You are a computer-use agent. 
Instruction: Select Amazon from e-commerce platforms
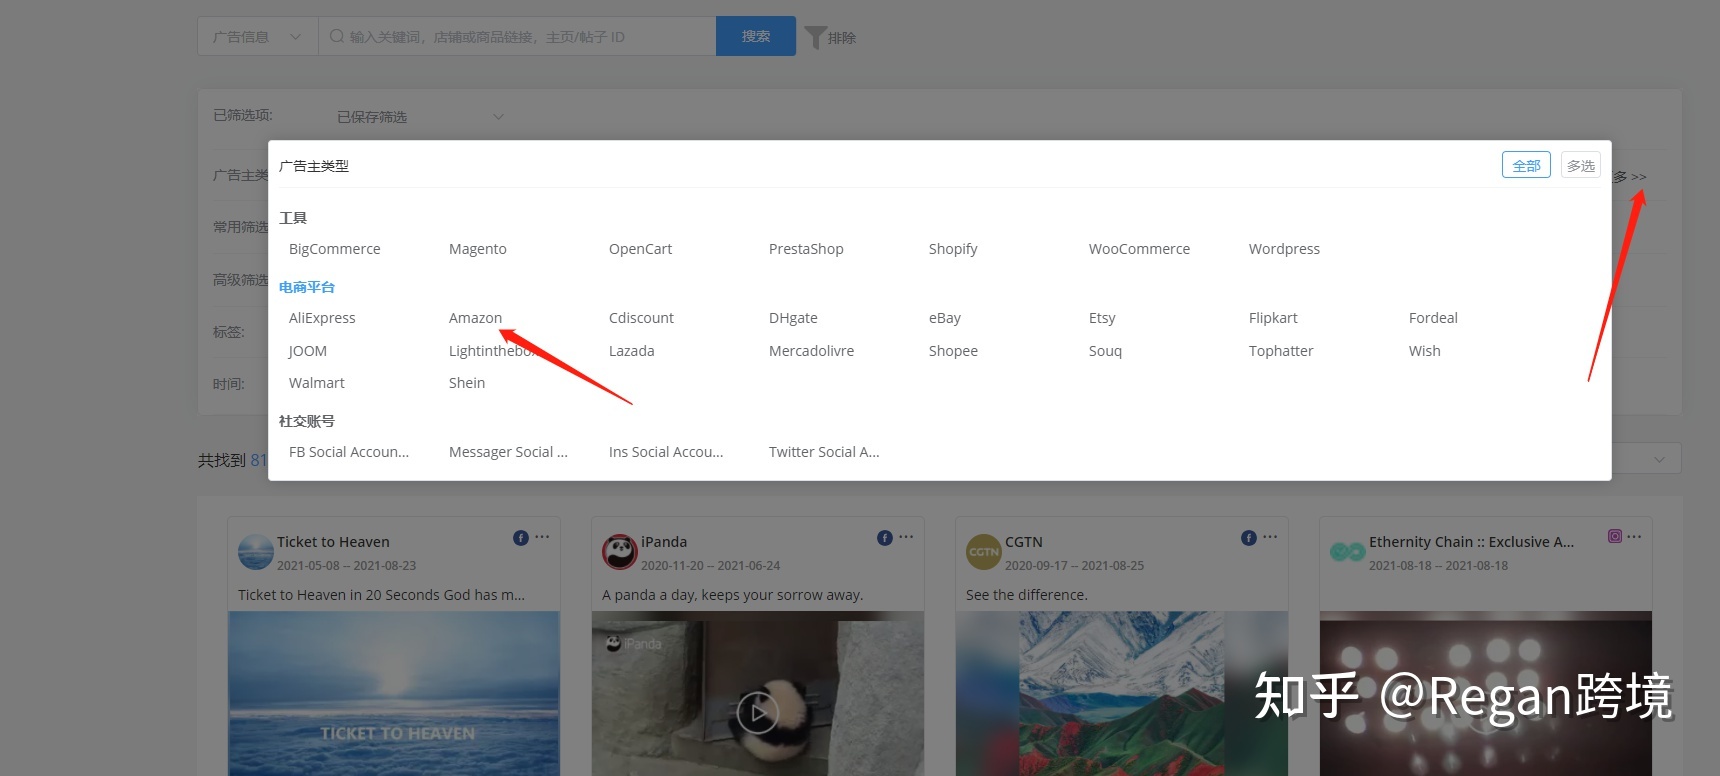[x=475, y=318]
